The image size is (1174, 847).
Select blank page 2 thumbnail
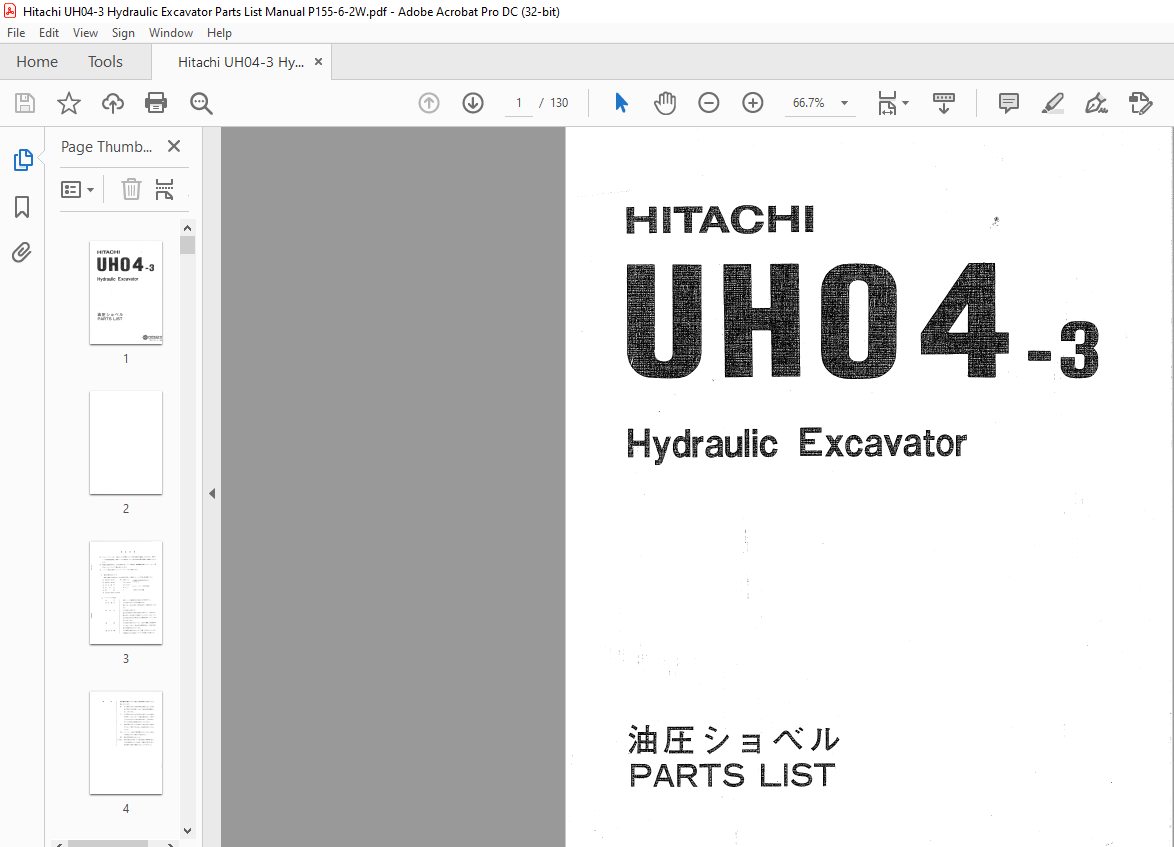126,442
